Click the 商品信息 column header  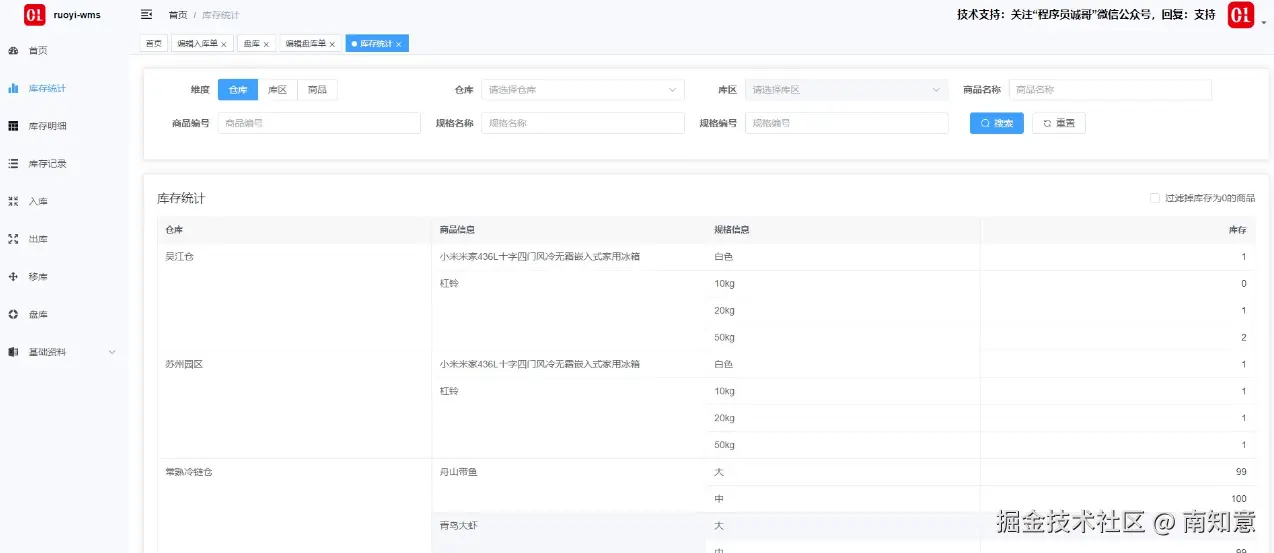click(569, 230)
